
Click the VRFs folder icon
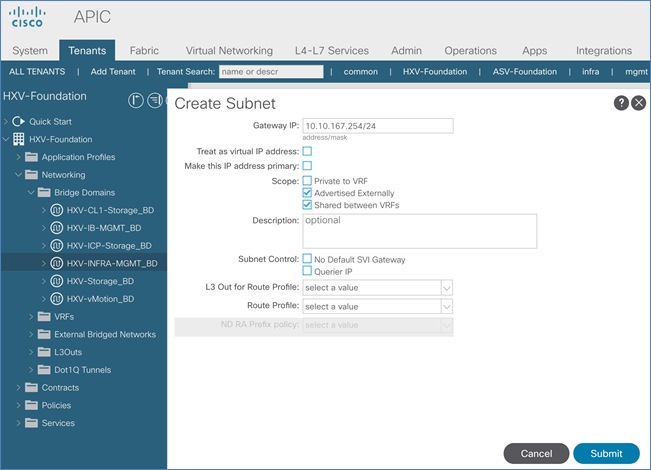point(44,316)
